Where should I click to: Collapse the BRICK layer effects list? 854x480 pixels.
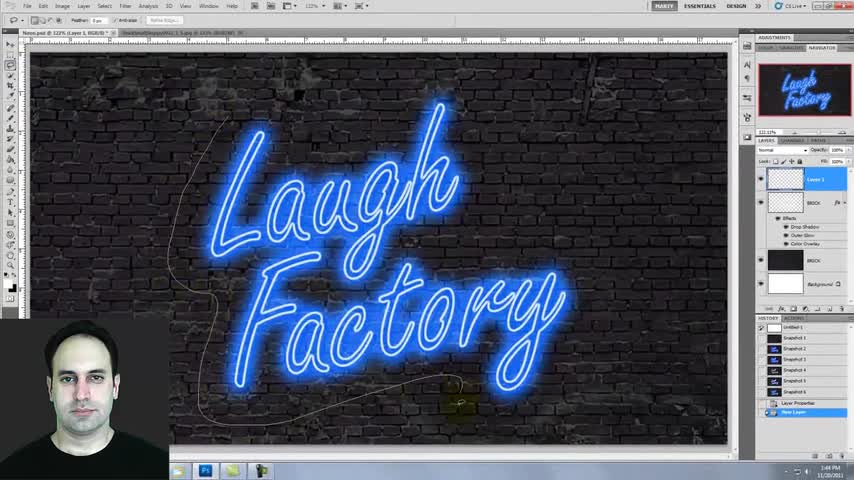[845, 203]
